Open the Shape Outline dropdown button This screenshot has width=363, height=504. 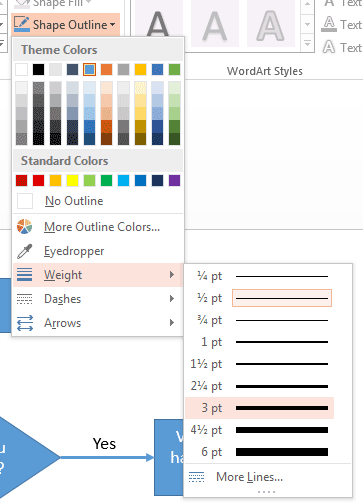(65, 24)
